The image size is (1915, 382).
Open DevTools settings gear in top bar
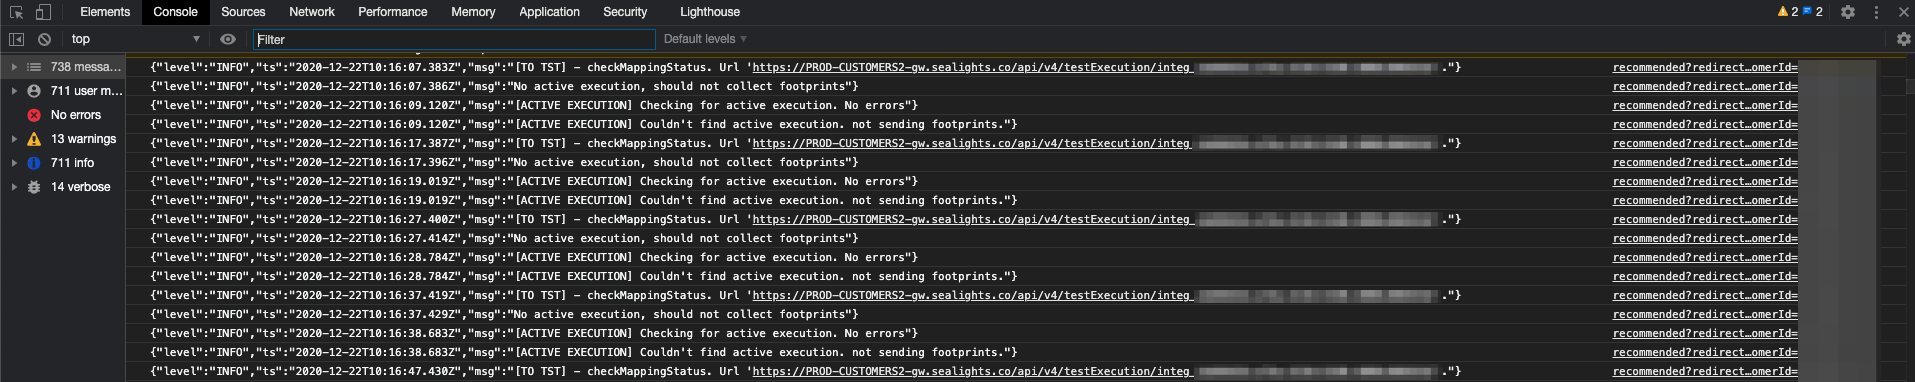(1848, 12)
